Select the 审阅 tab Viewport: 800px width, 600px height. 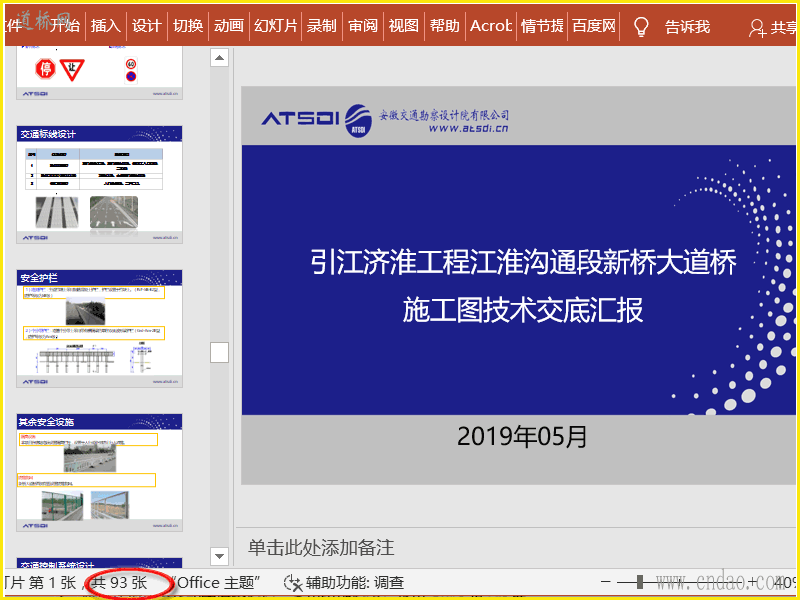(363, 26)
